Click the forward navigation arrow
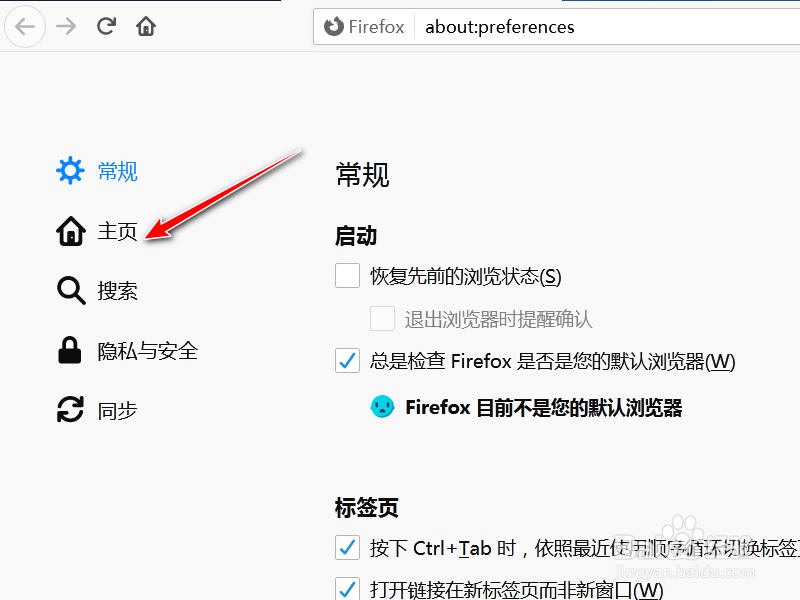 66,26
